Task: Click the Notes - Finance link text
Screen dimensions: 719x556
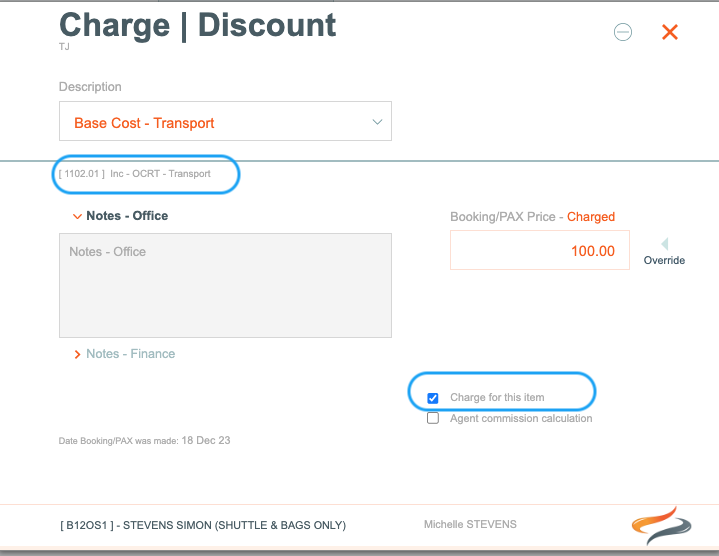Action: (x=131, y=354)
